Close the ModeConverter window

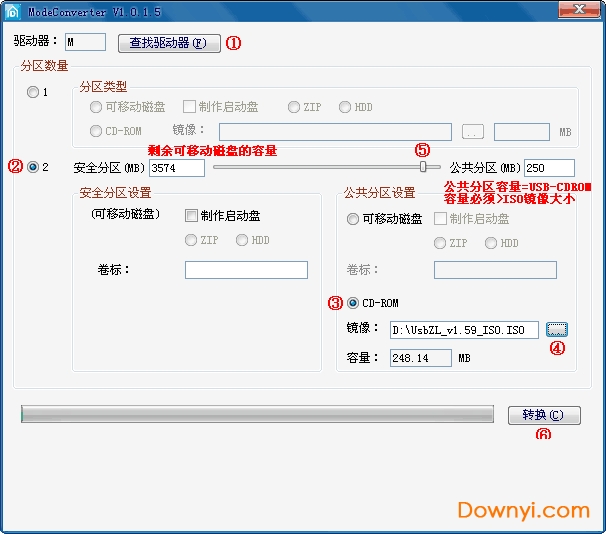click(579, 9)
